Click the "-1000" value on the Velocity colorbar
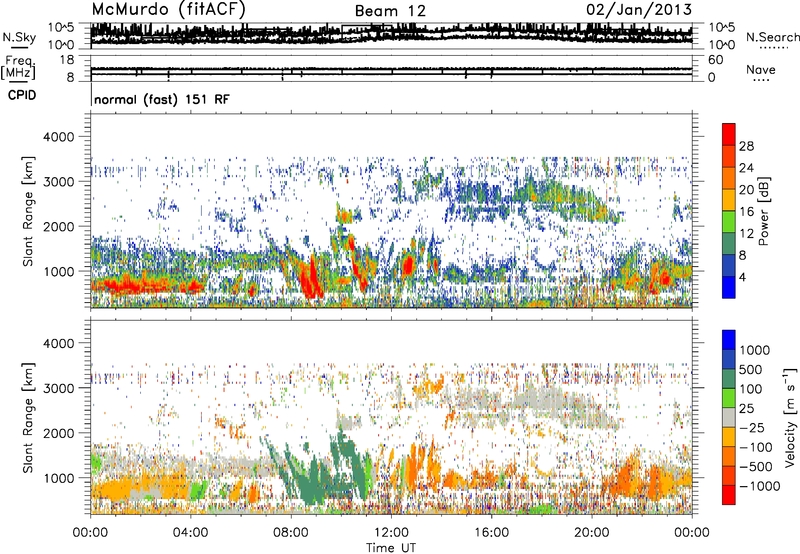The image size is (800, 554). coord(760,486)
